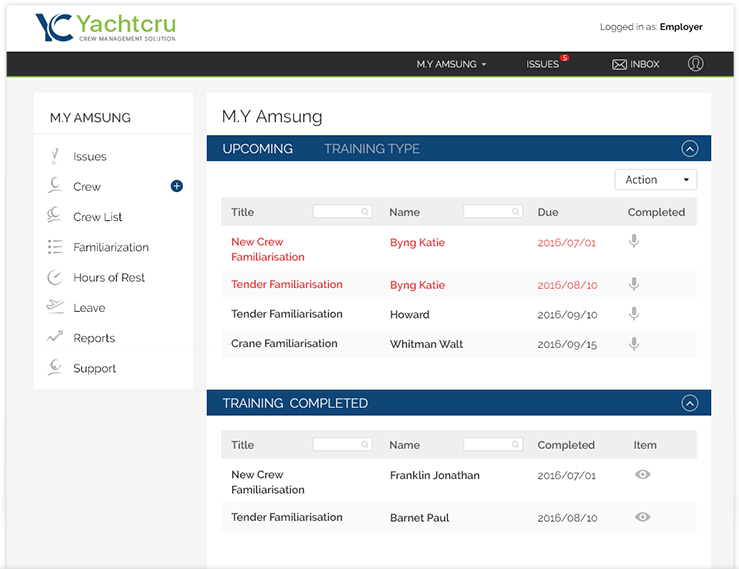This screenshot has height=569, width=739.
Task: Open Reports in sidebar
Action: (x=94, y=338)
